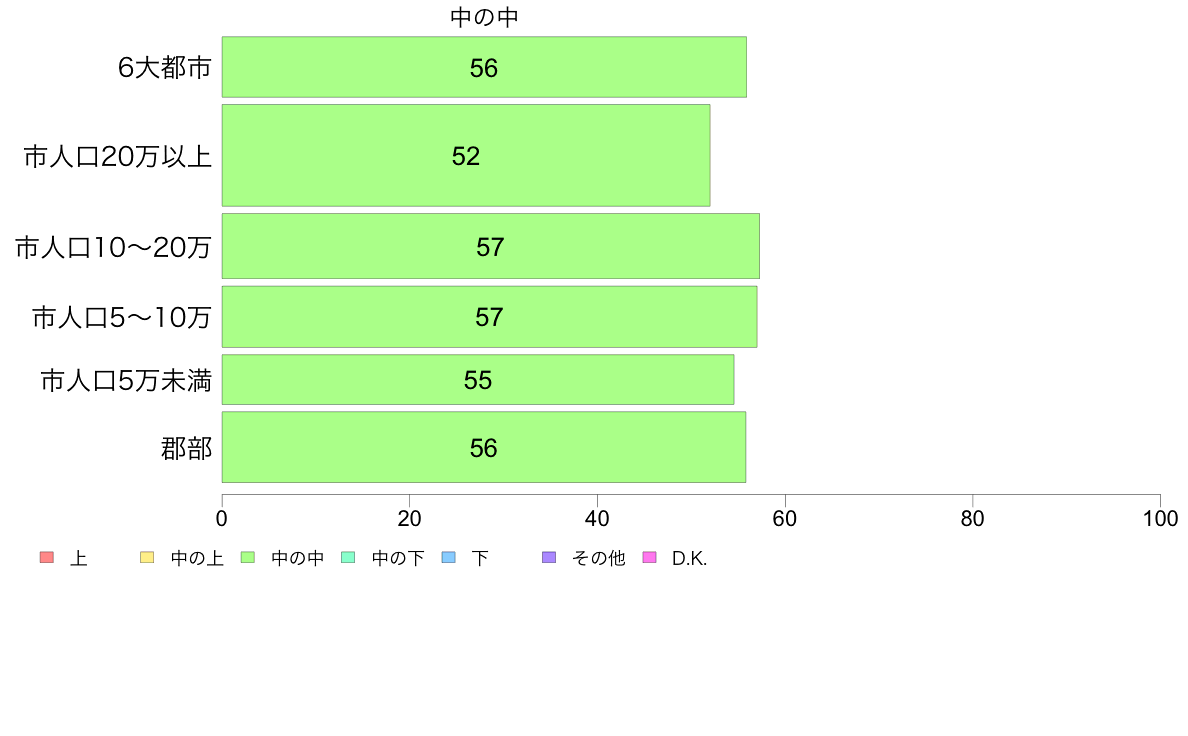Select the 市人口10〜20万 bar
The width and height of the screenshot is (1188, 736).
tap(490, 246)
